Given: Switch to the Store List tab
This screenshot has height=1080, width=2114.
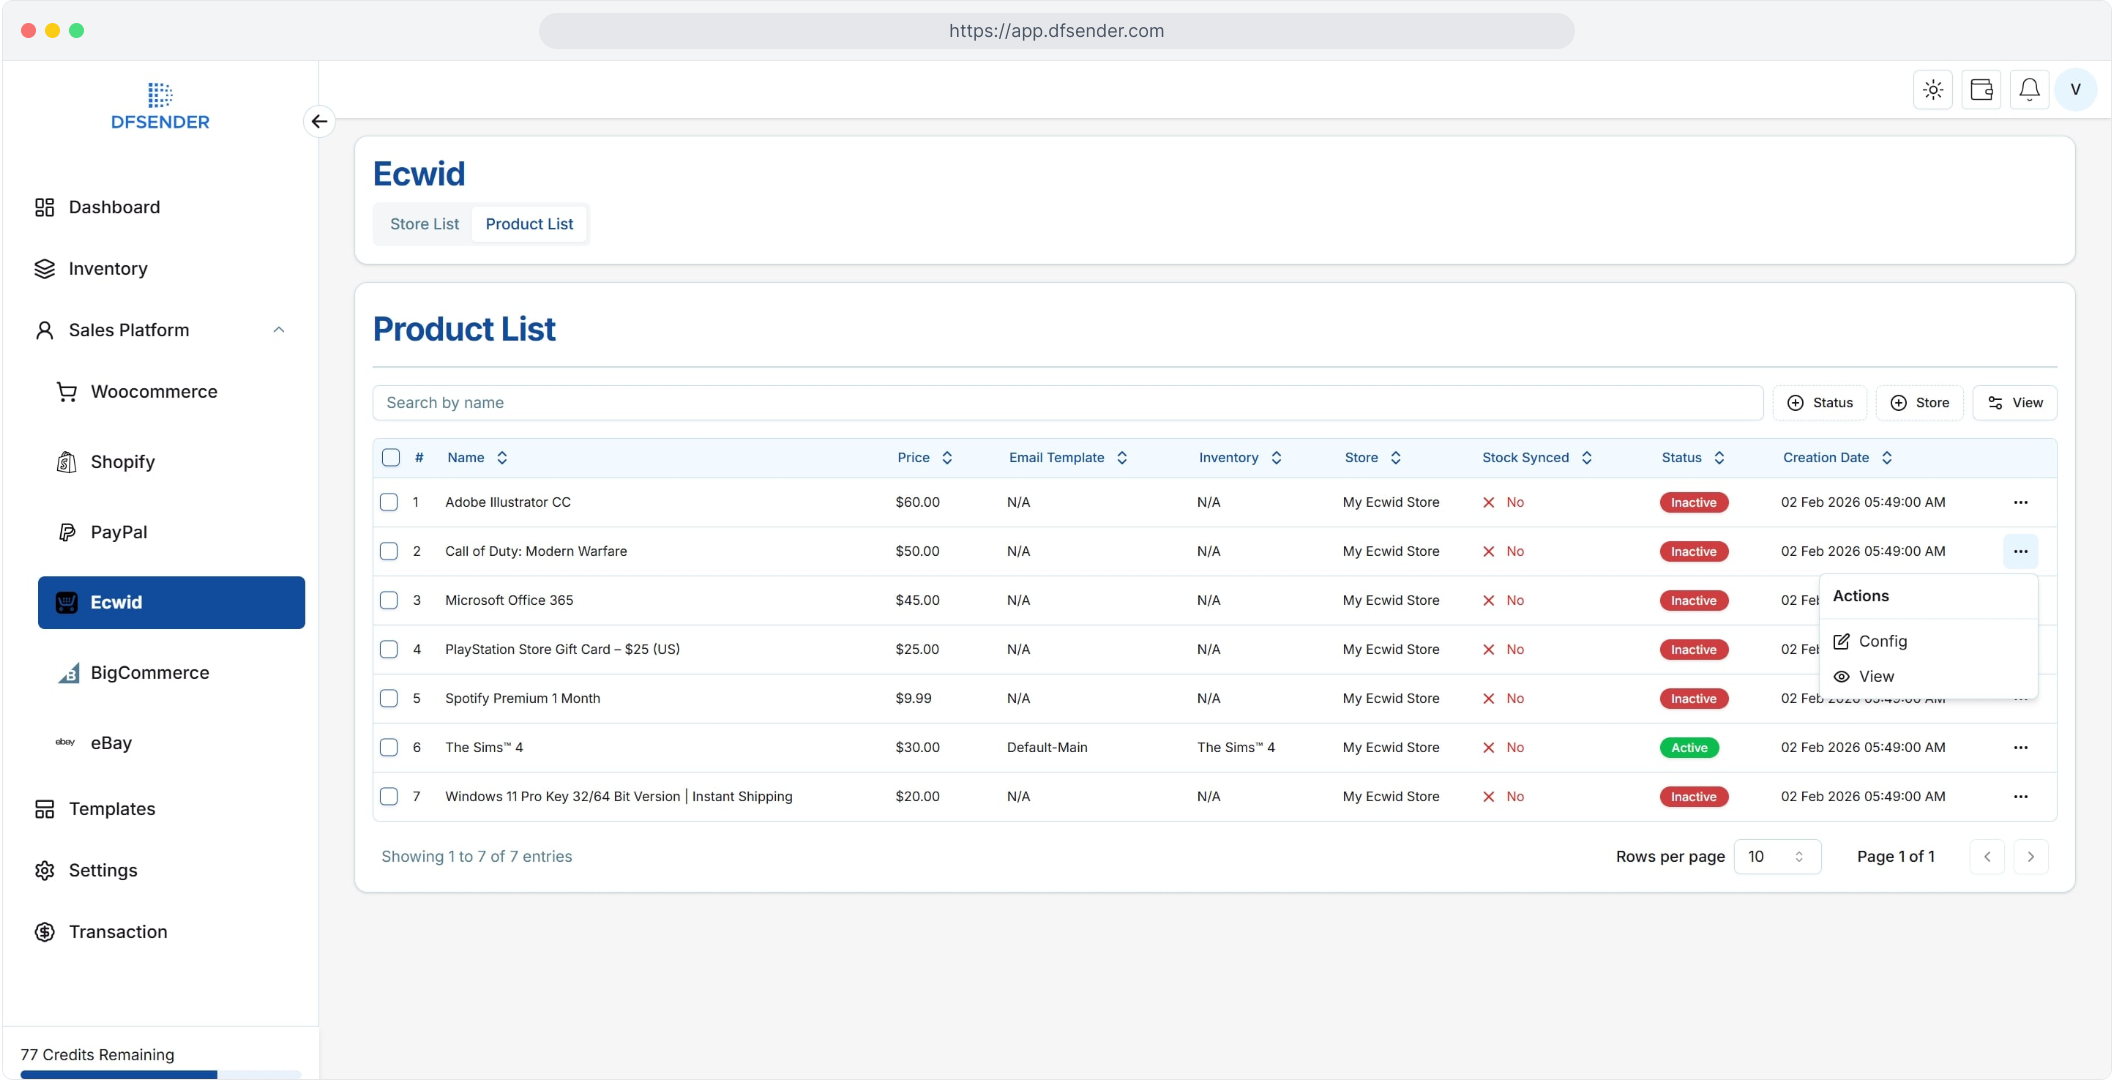Looking at the screenshot, I should click(x=424, y=224).
